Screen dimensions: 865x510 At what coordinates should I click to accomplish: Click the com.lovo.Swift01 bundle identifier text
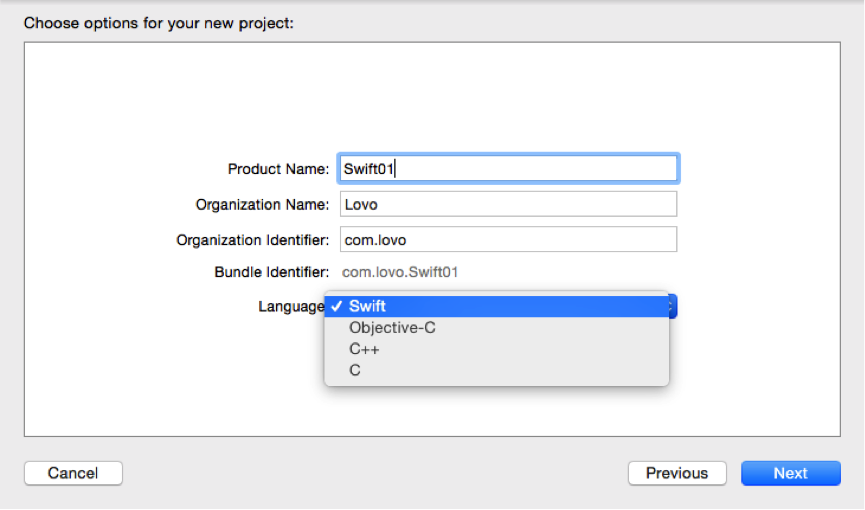click(x=400, y=272)
